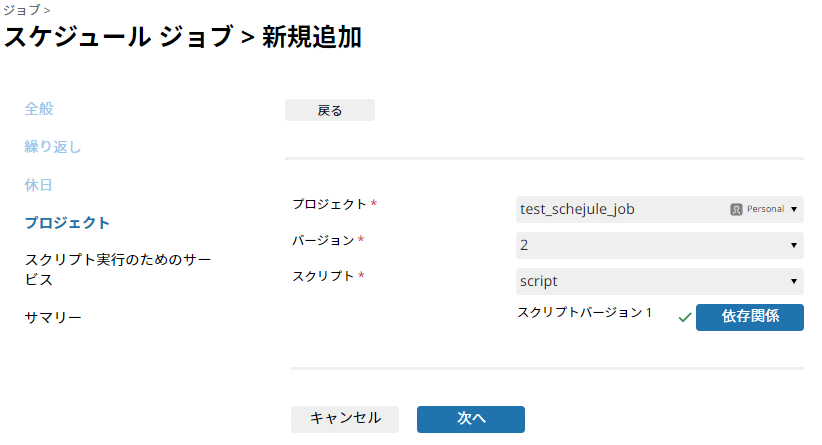Viewport: 822px width, 445px height.
Task: Click the 次へ button
Action: 471,419
